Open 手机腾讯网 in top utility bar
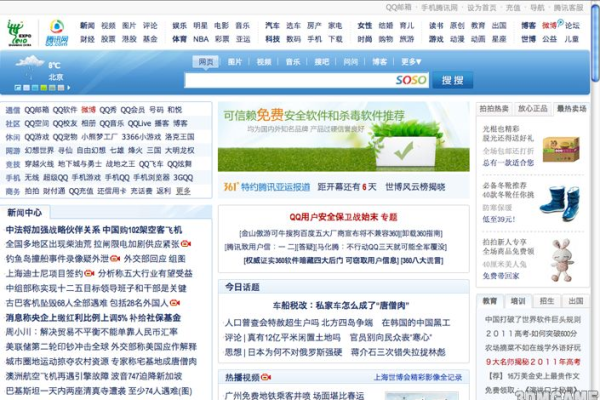The image size is (600, 400). (439, 7)
